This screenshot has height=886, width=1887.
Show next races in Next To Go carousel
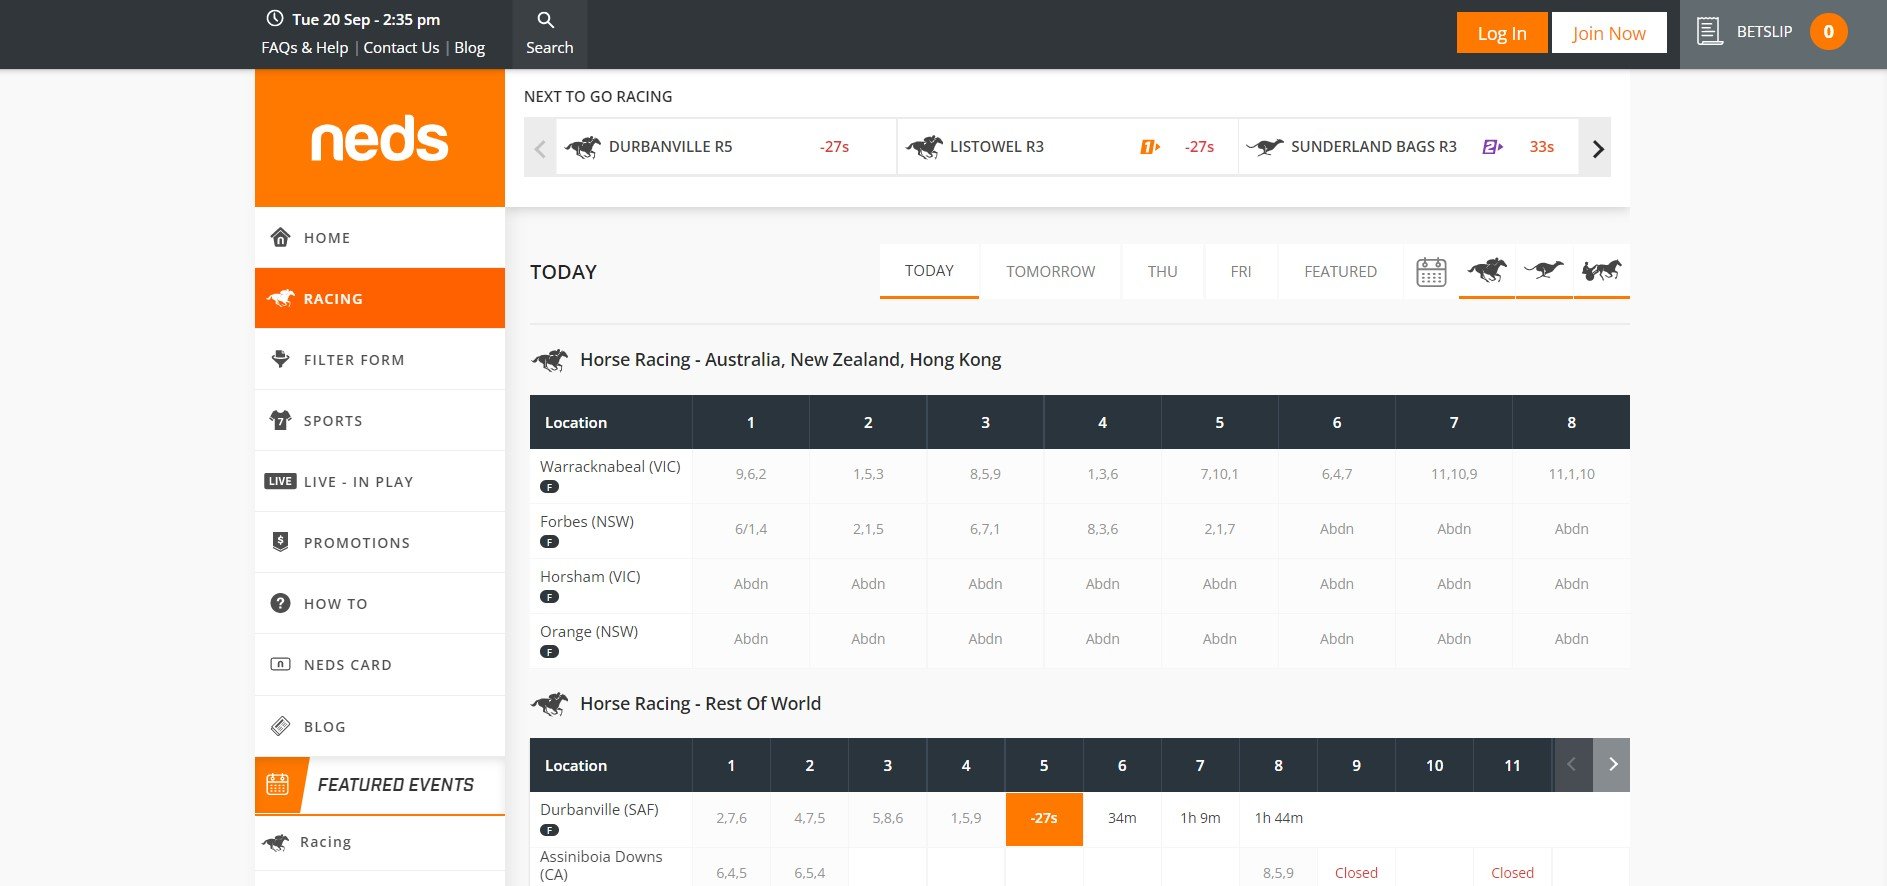1597,149
